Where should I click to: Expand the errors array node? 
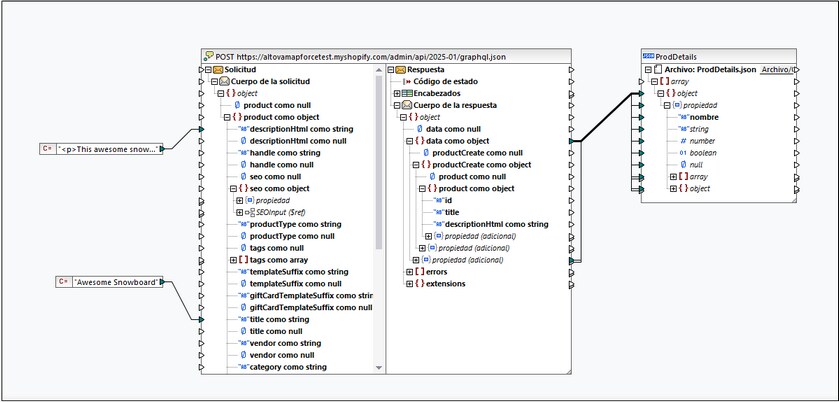coord(409,272)
